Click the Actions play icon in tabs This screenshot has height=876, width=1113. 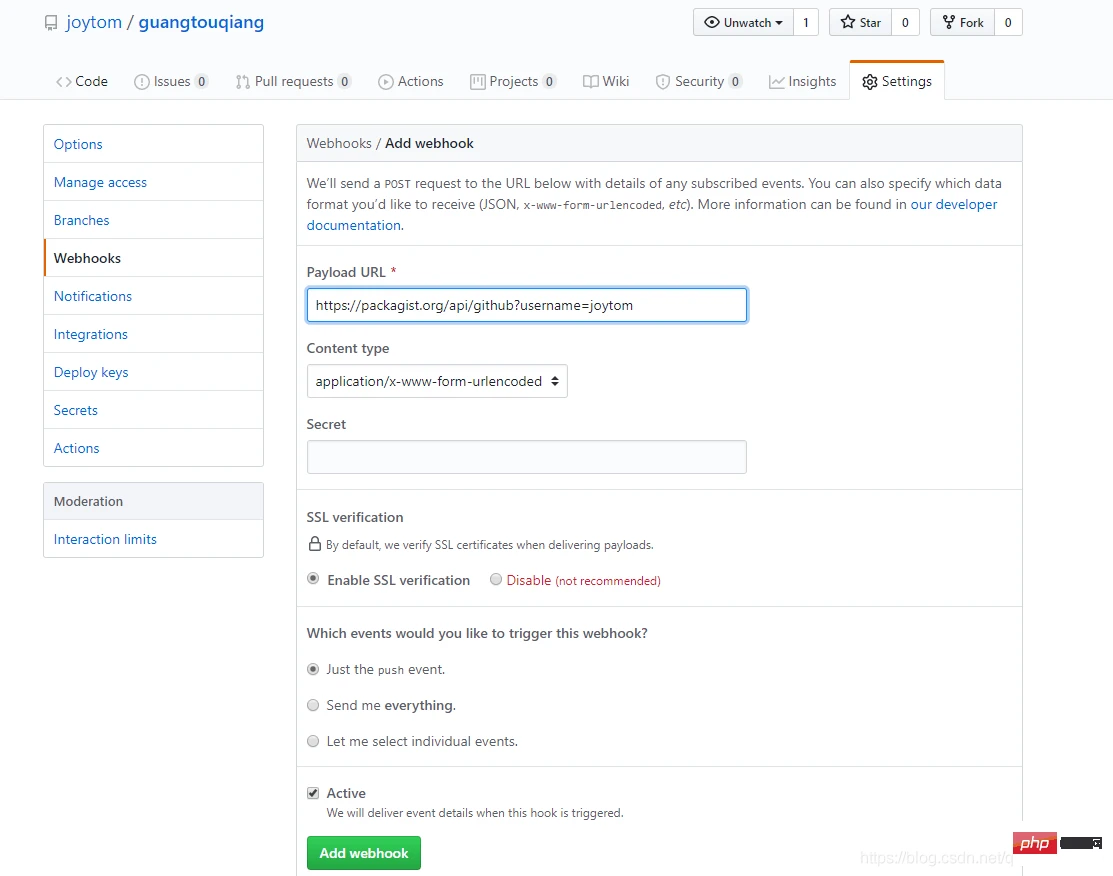point(385,82)
